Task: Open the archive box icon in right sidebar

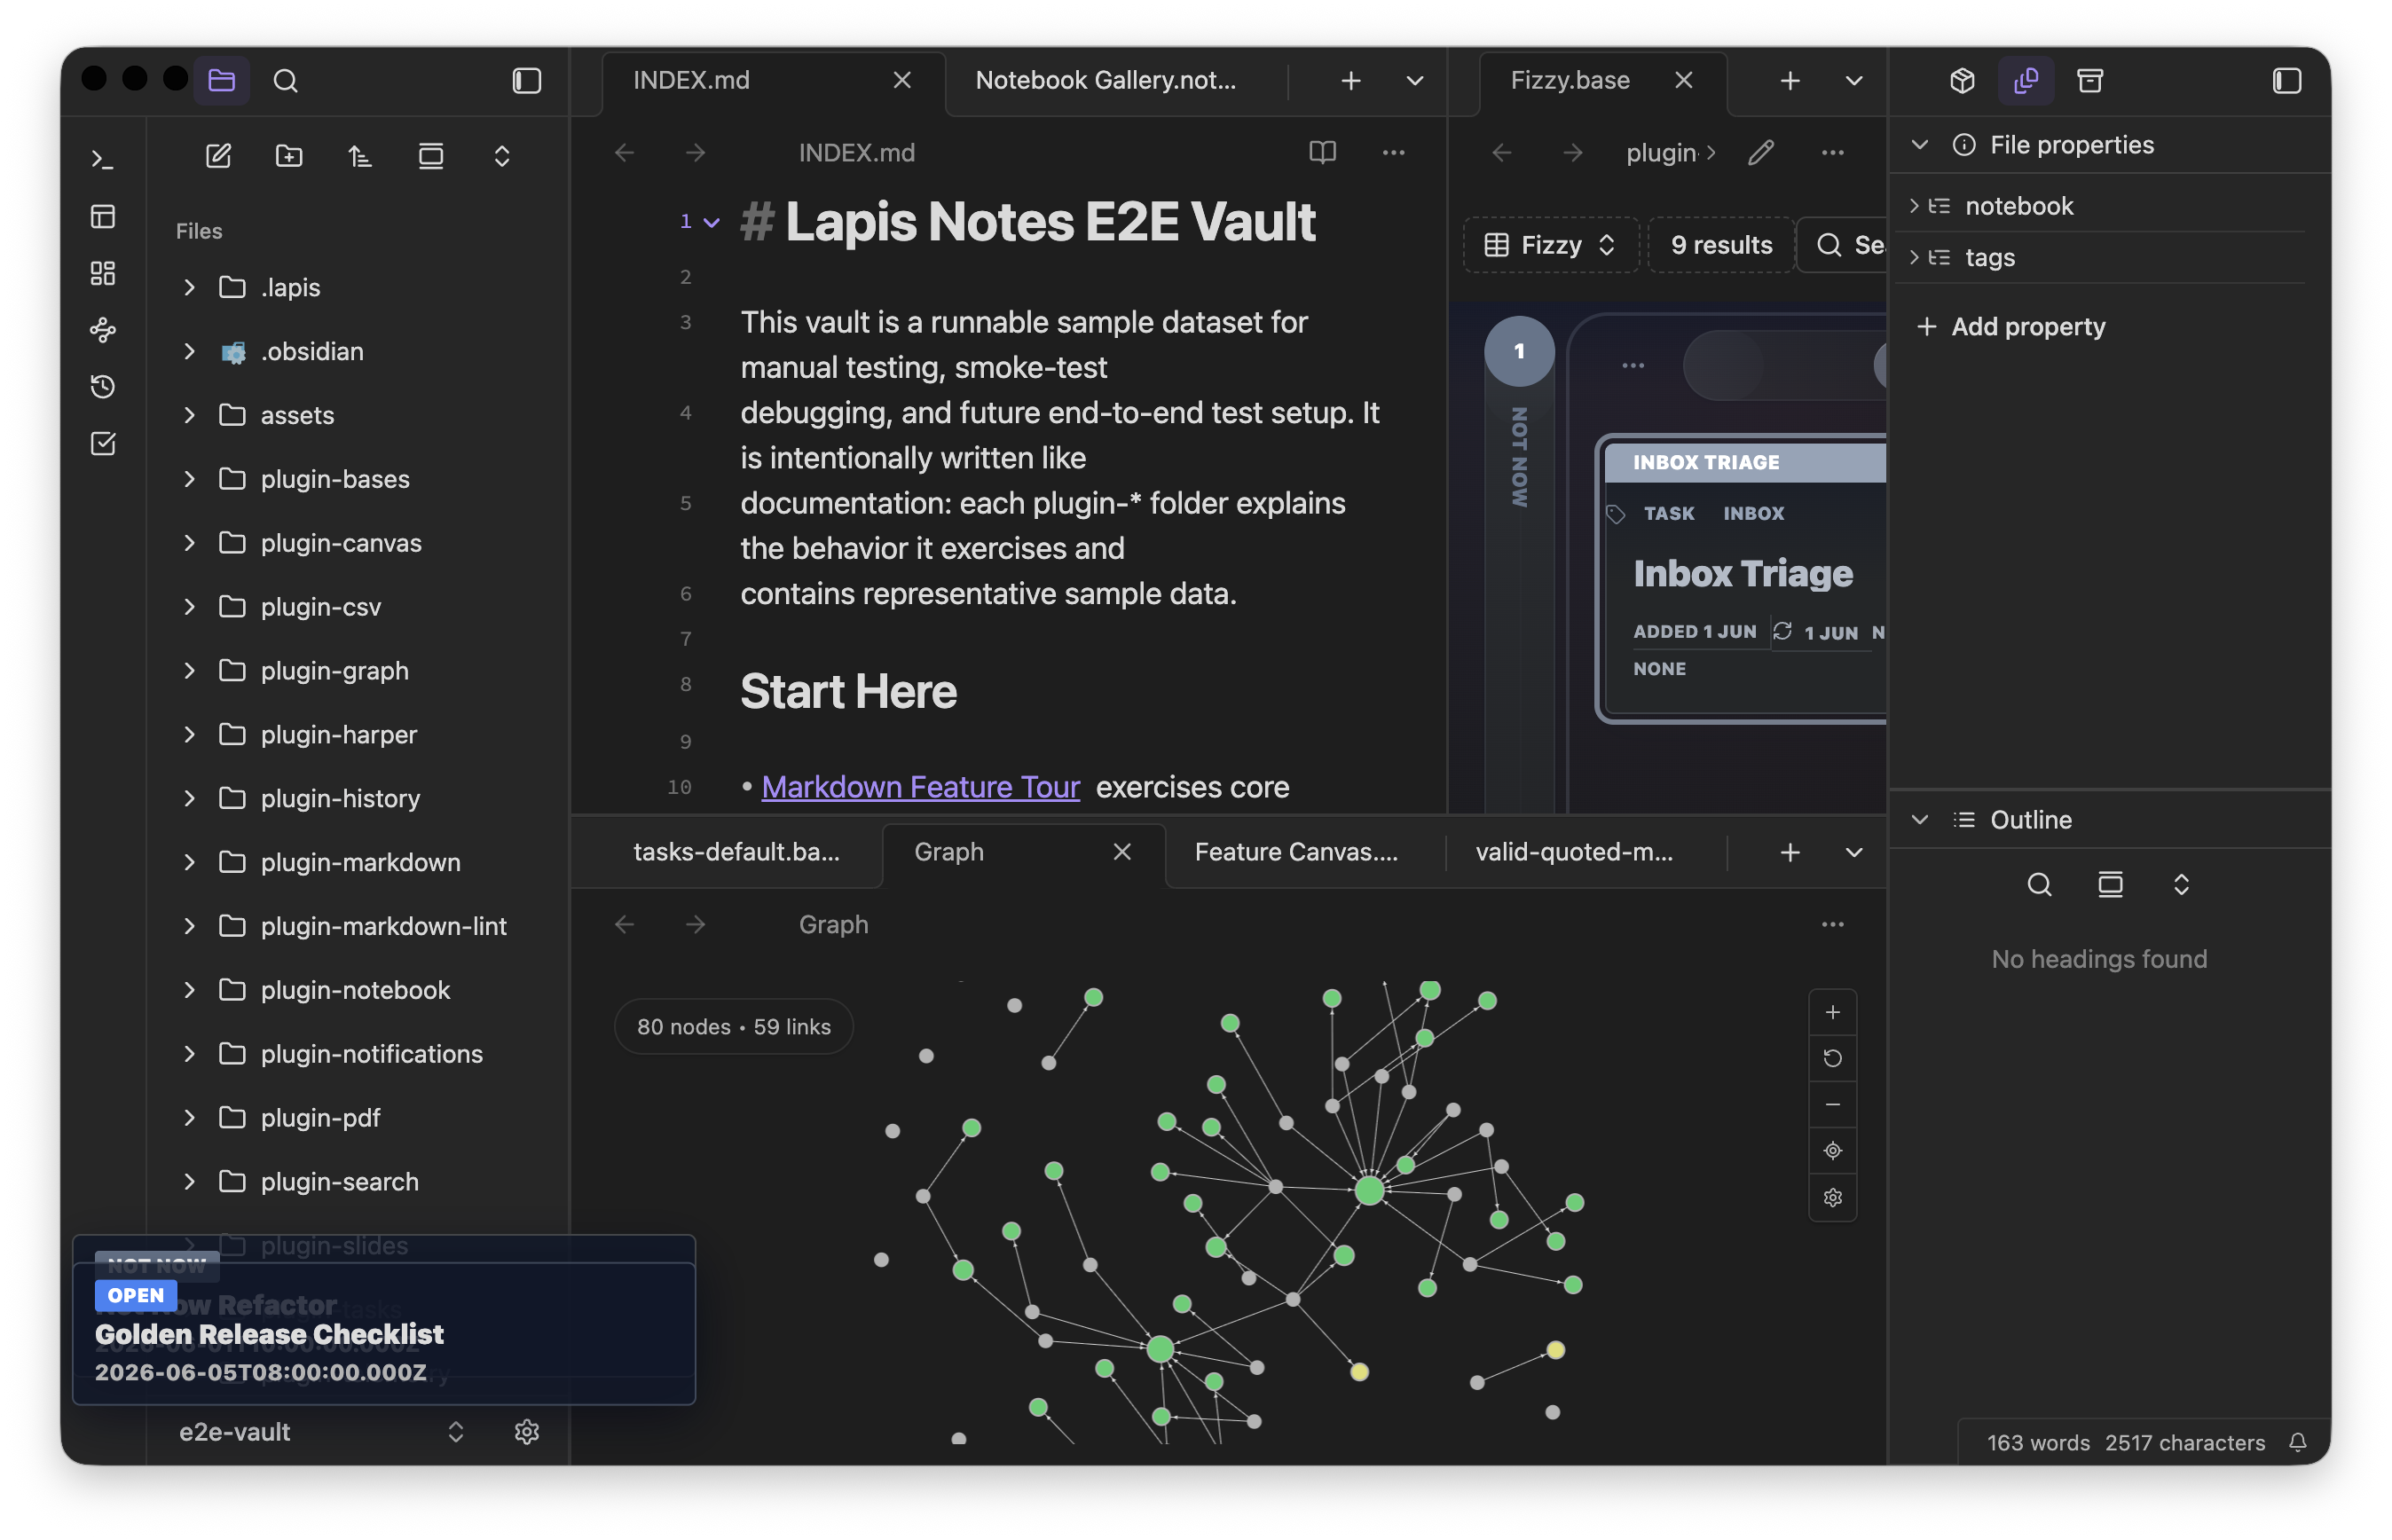Action: (2090, 80)
